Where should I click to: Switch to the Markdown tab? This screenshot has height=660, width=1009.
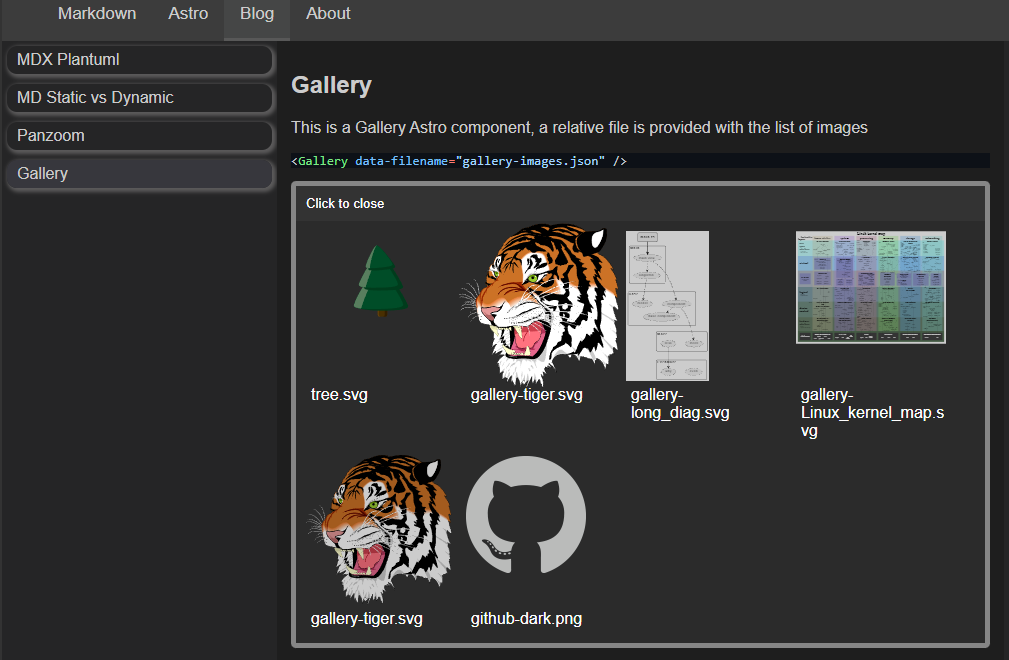tap(96, 14)
